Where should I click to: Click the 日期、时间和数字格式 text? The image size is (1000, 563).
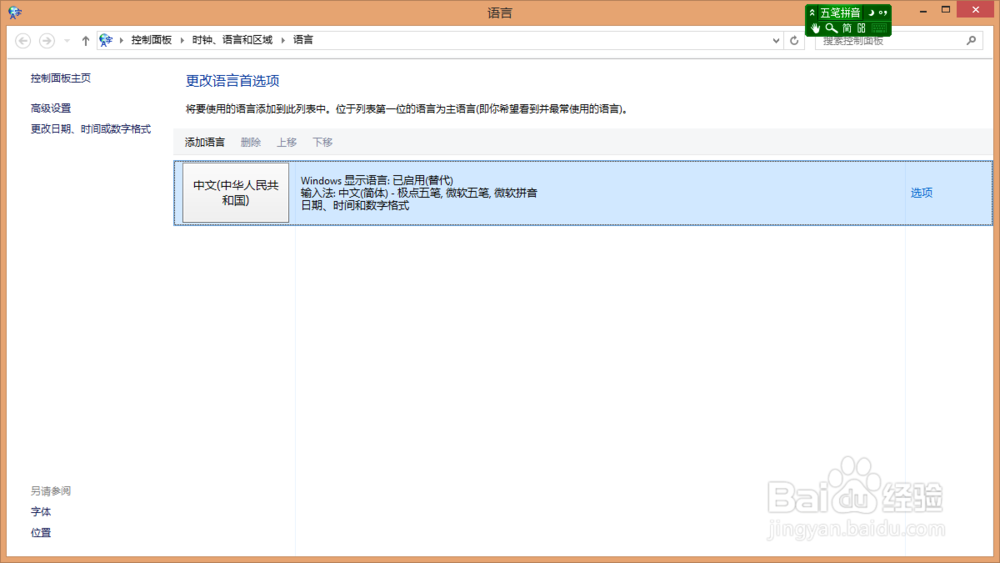coord(355,205)
